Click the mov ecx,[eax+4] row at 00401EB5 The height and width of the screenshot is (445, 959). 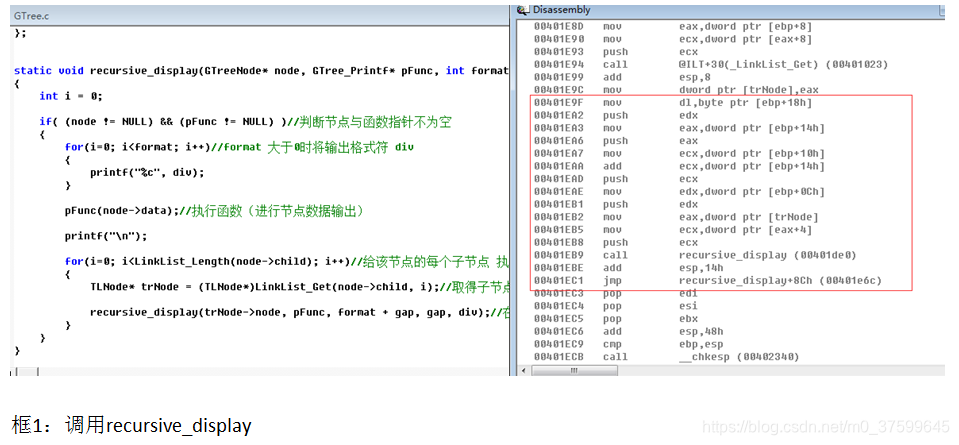672,230
